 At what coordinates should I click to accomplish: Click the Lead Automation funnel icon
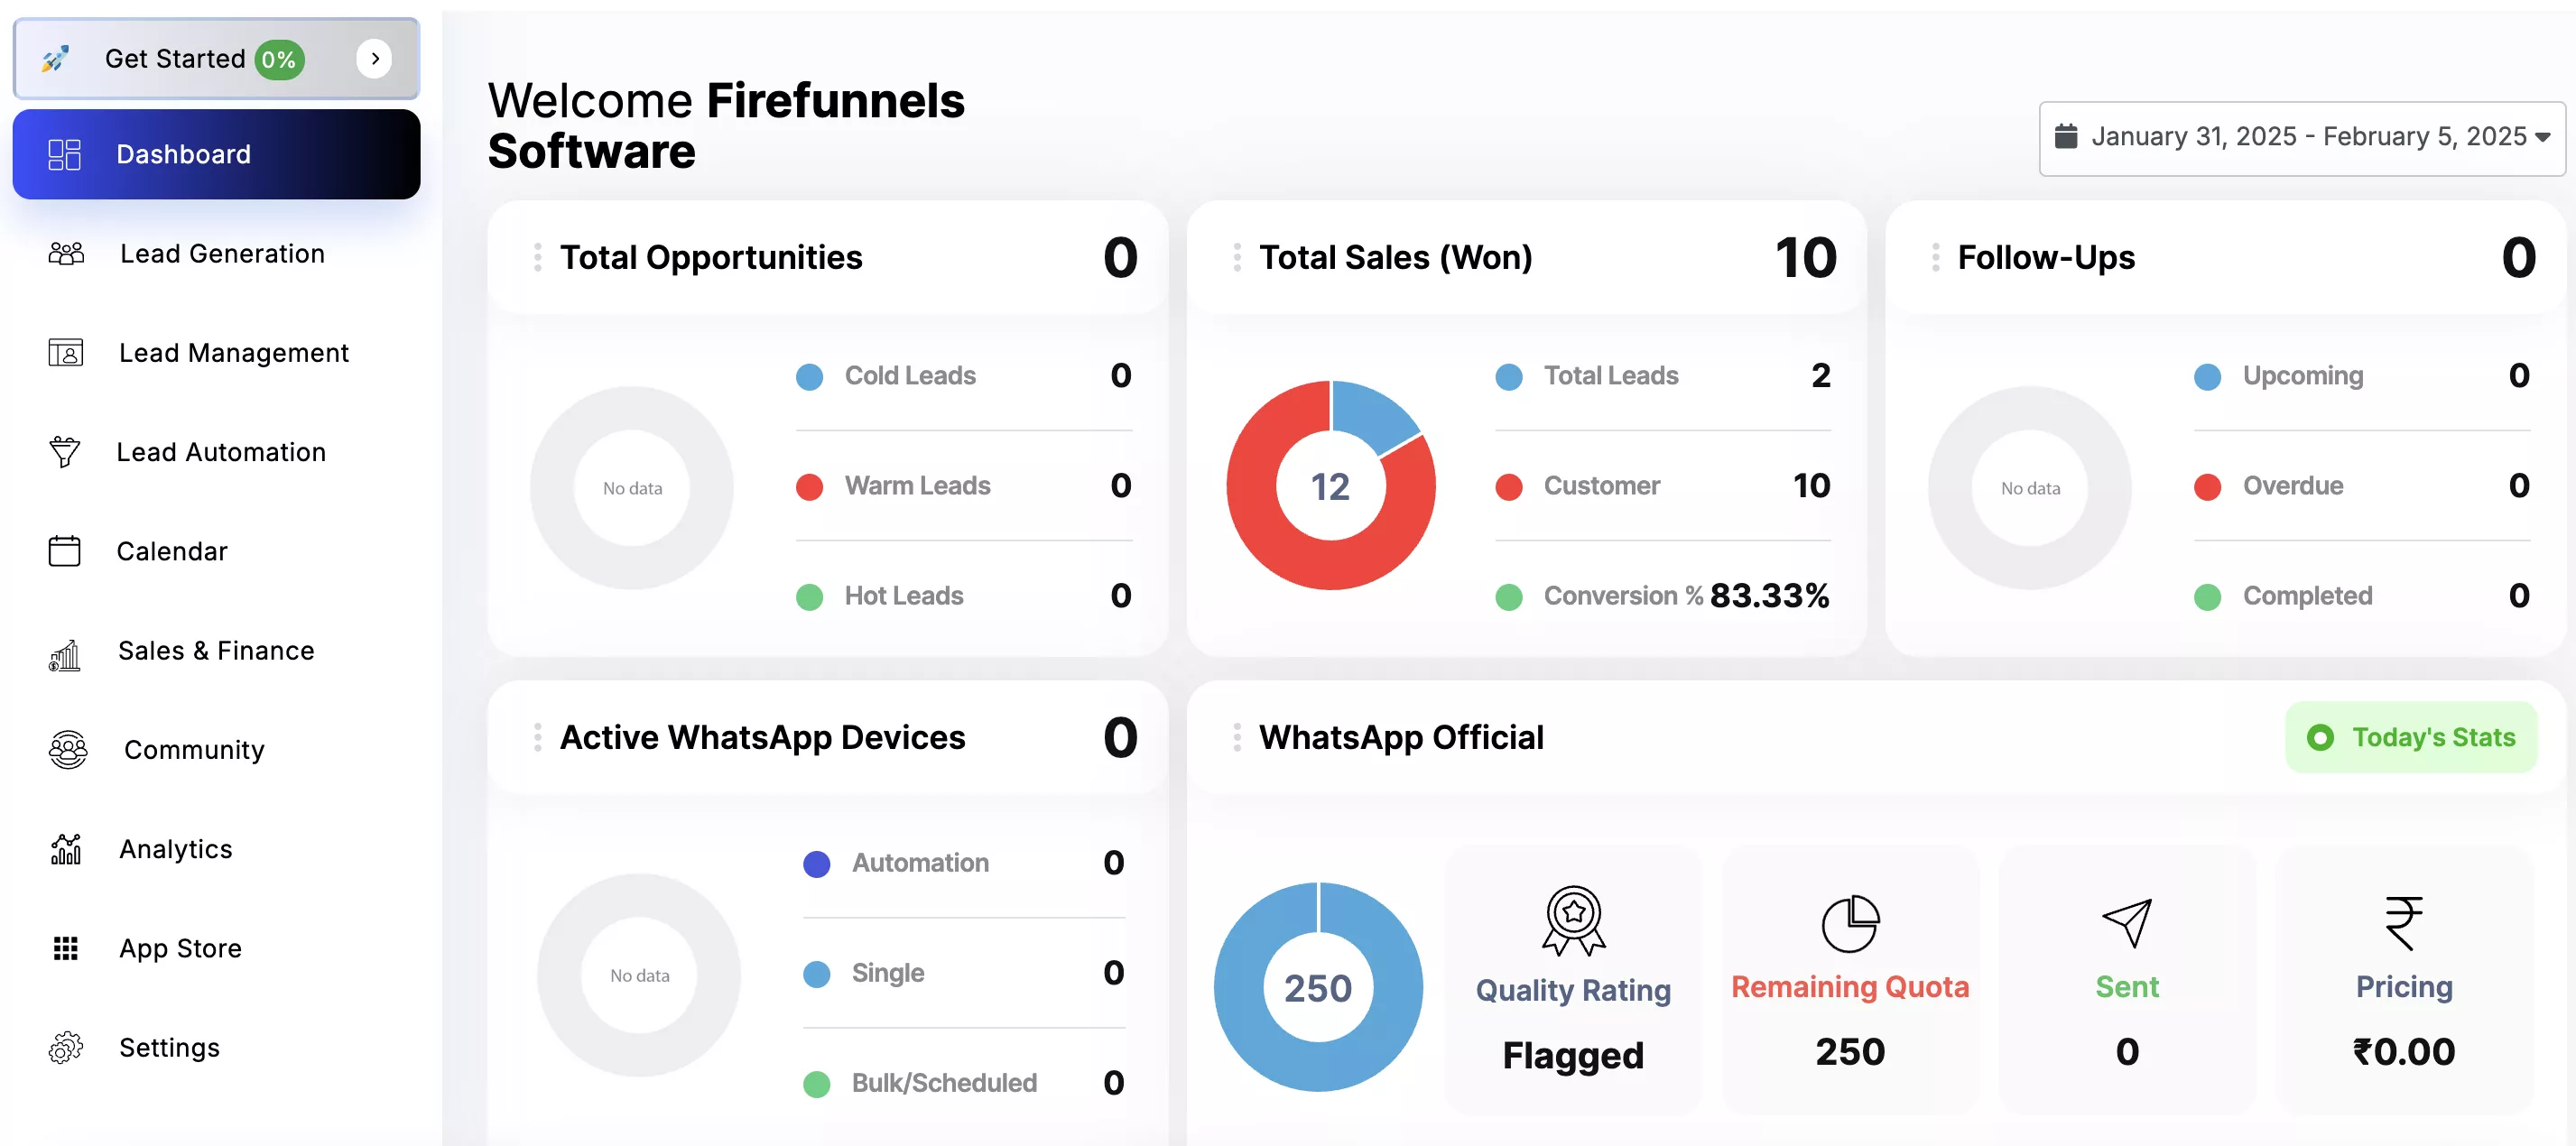point(65,452)
